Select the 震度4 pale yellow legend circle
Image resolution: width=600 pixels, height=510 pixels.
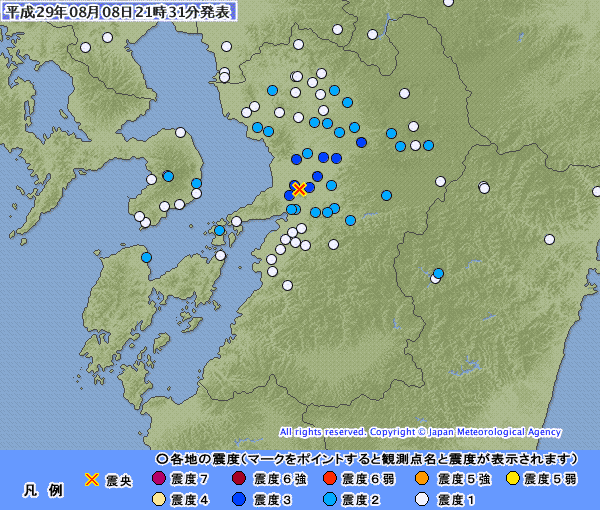[159, 499]
